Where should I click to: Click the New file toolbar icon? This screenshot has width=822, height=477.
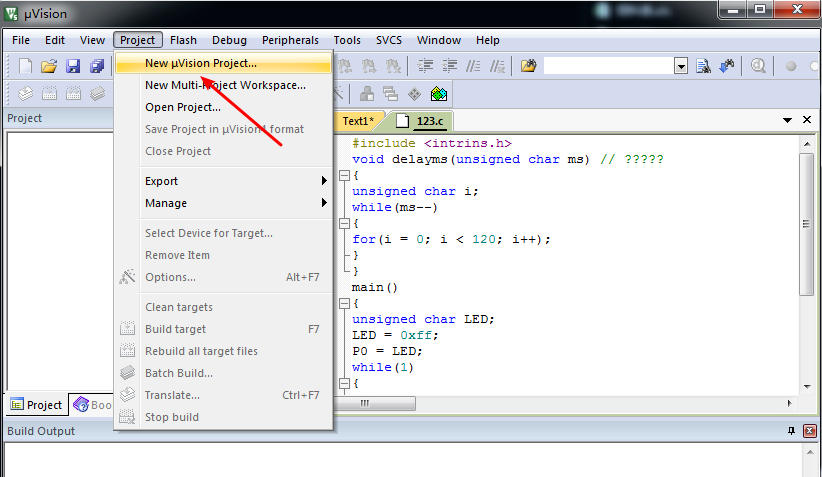point(25,66)
